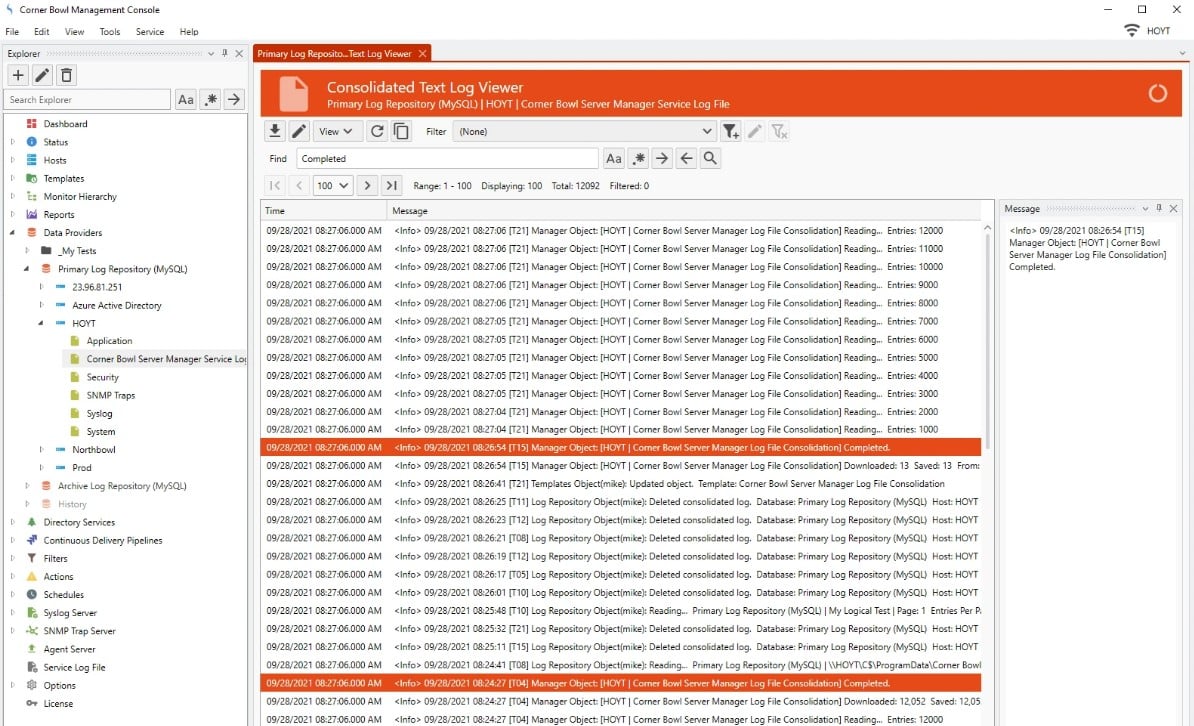1194x726 pixels.
Task: Select log row with Entries: 12000 at 08:27:06 [T21]
Action: point(621,230)
